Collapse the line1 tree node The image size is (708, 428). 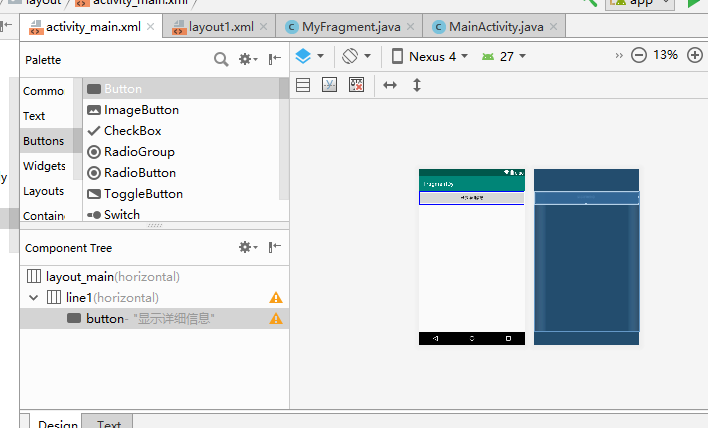33,298
